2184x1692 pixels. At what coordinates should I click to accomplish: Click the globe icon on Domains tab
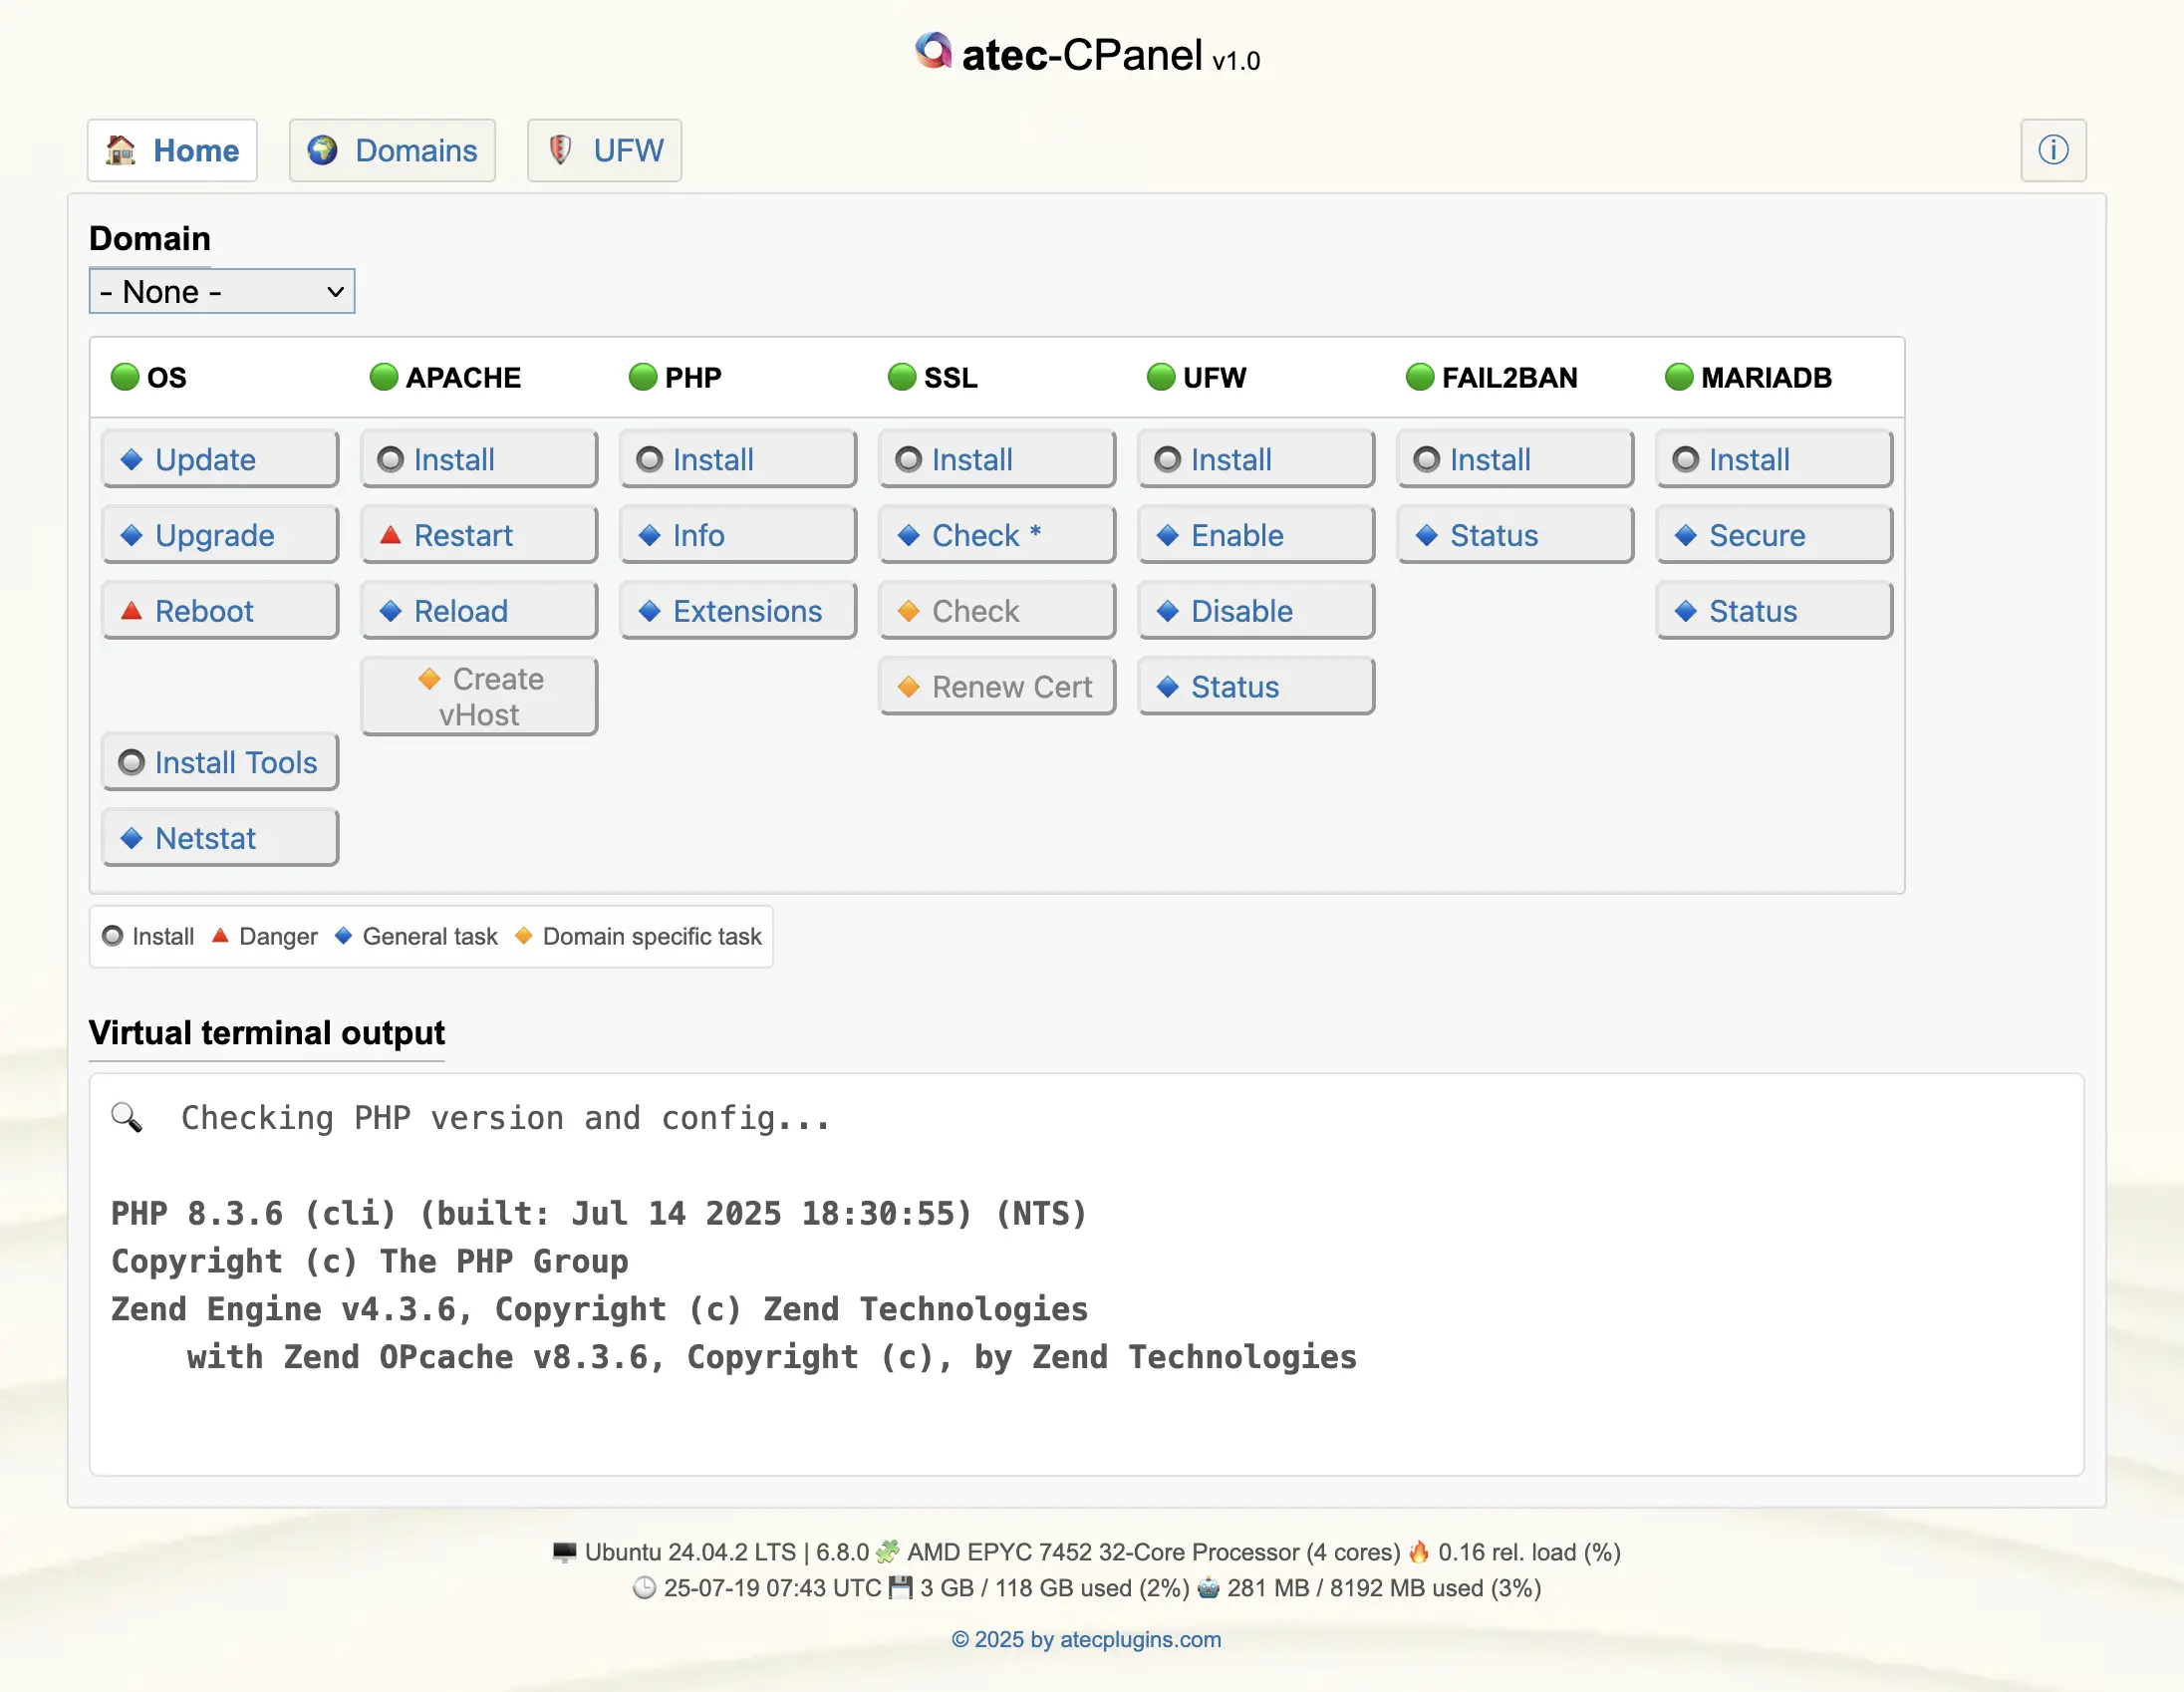[x=322, y=150]
